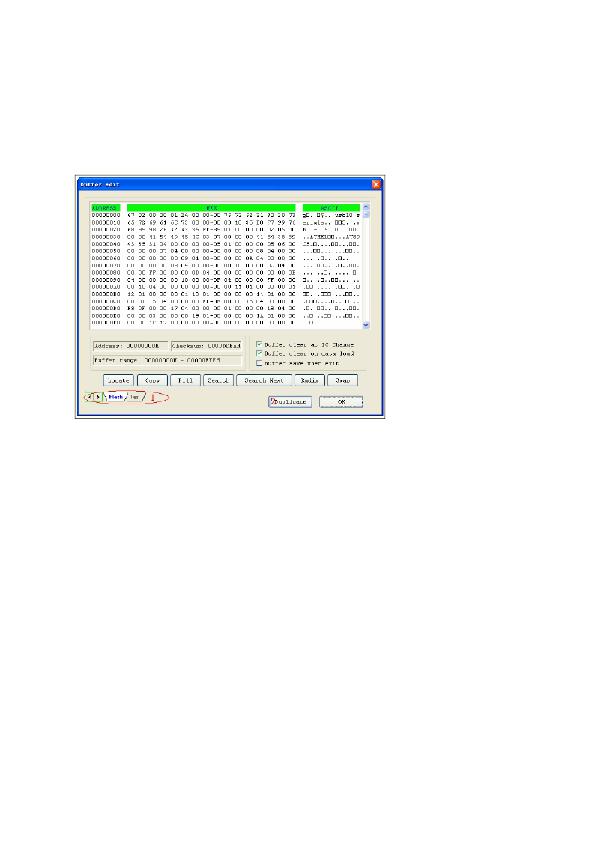Viewport: 594px width, 841px height.
Task: Click the Locate button
Action: pos(118,380)
